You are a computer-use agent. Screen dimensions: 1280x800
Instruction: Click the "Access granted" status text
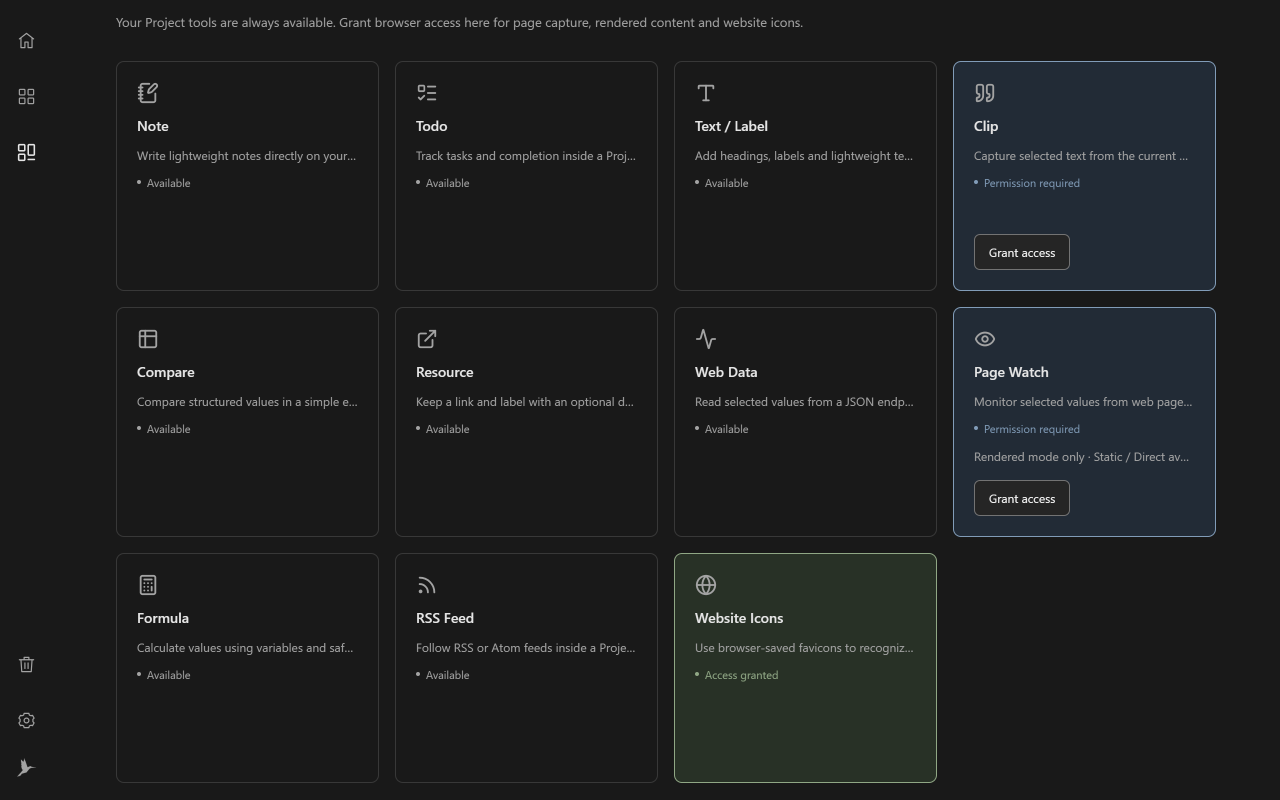click(x=742, y=675)
